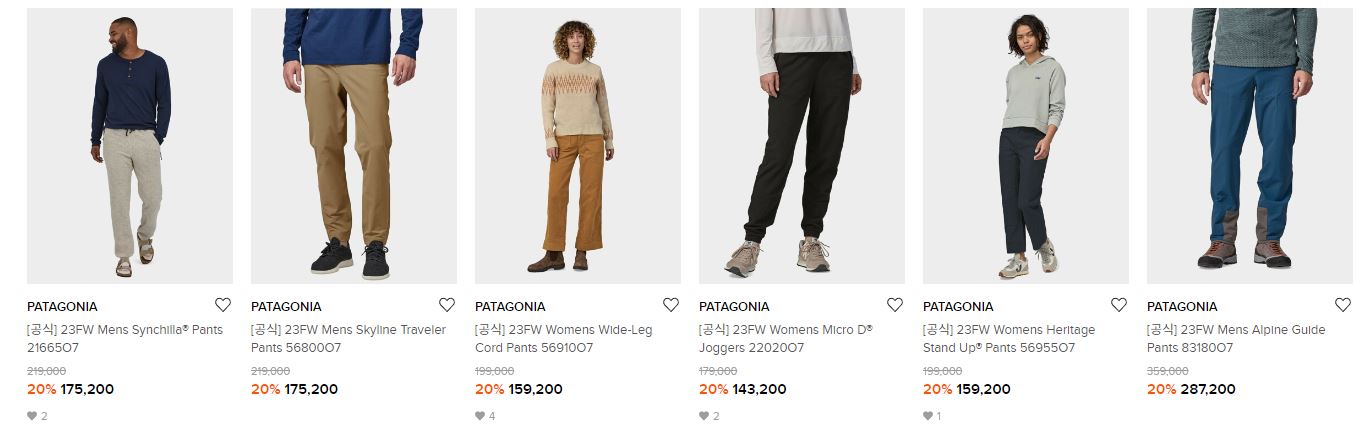Heart the Mens Alpine Guide Pants
Screen dimensions: 1357x431
point(1343,305)
